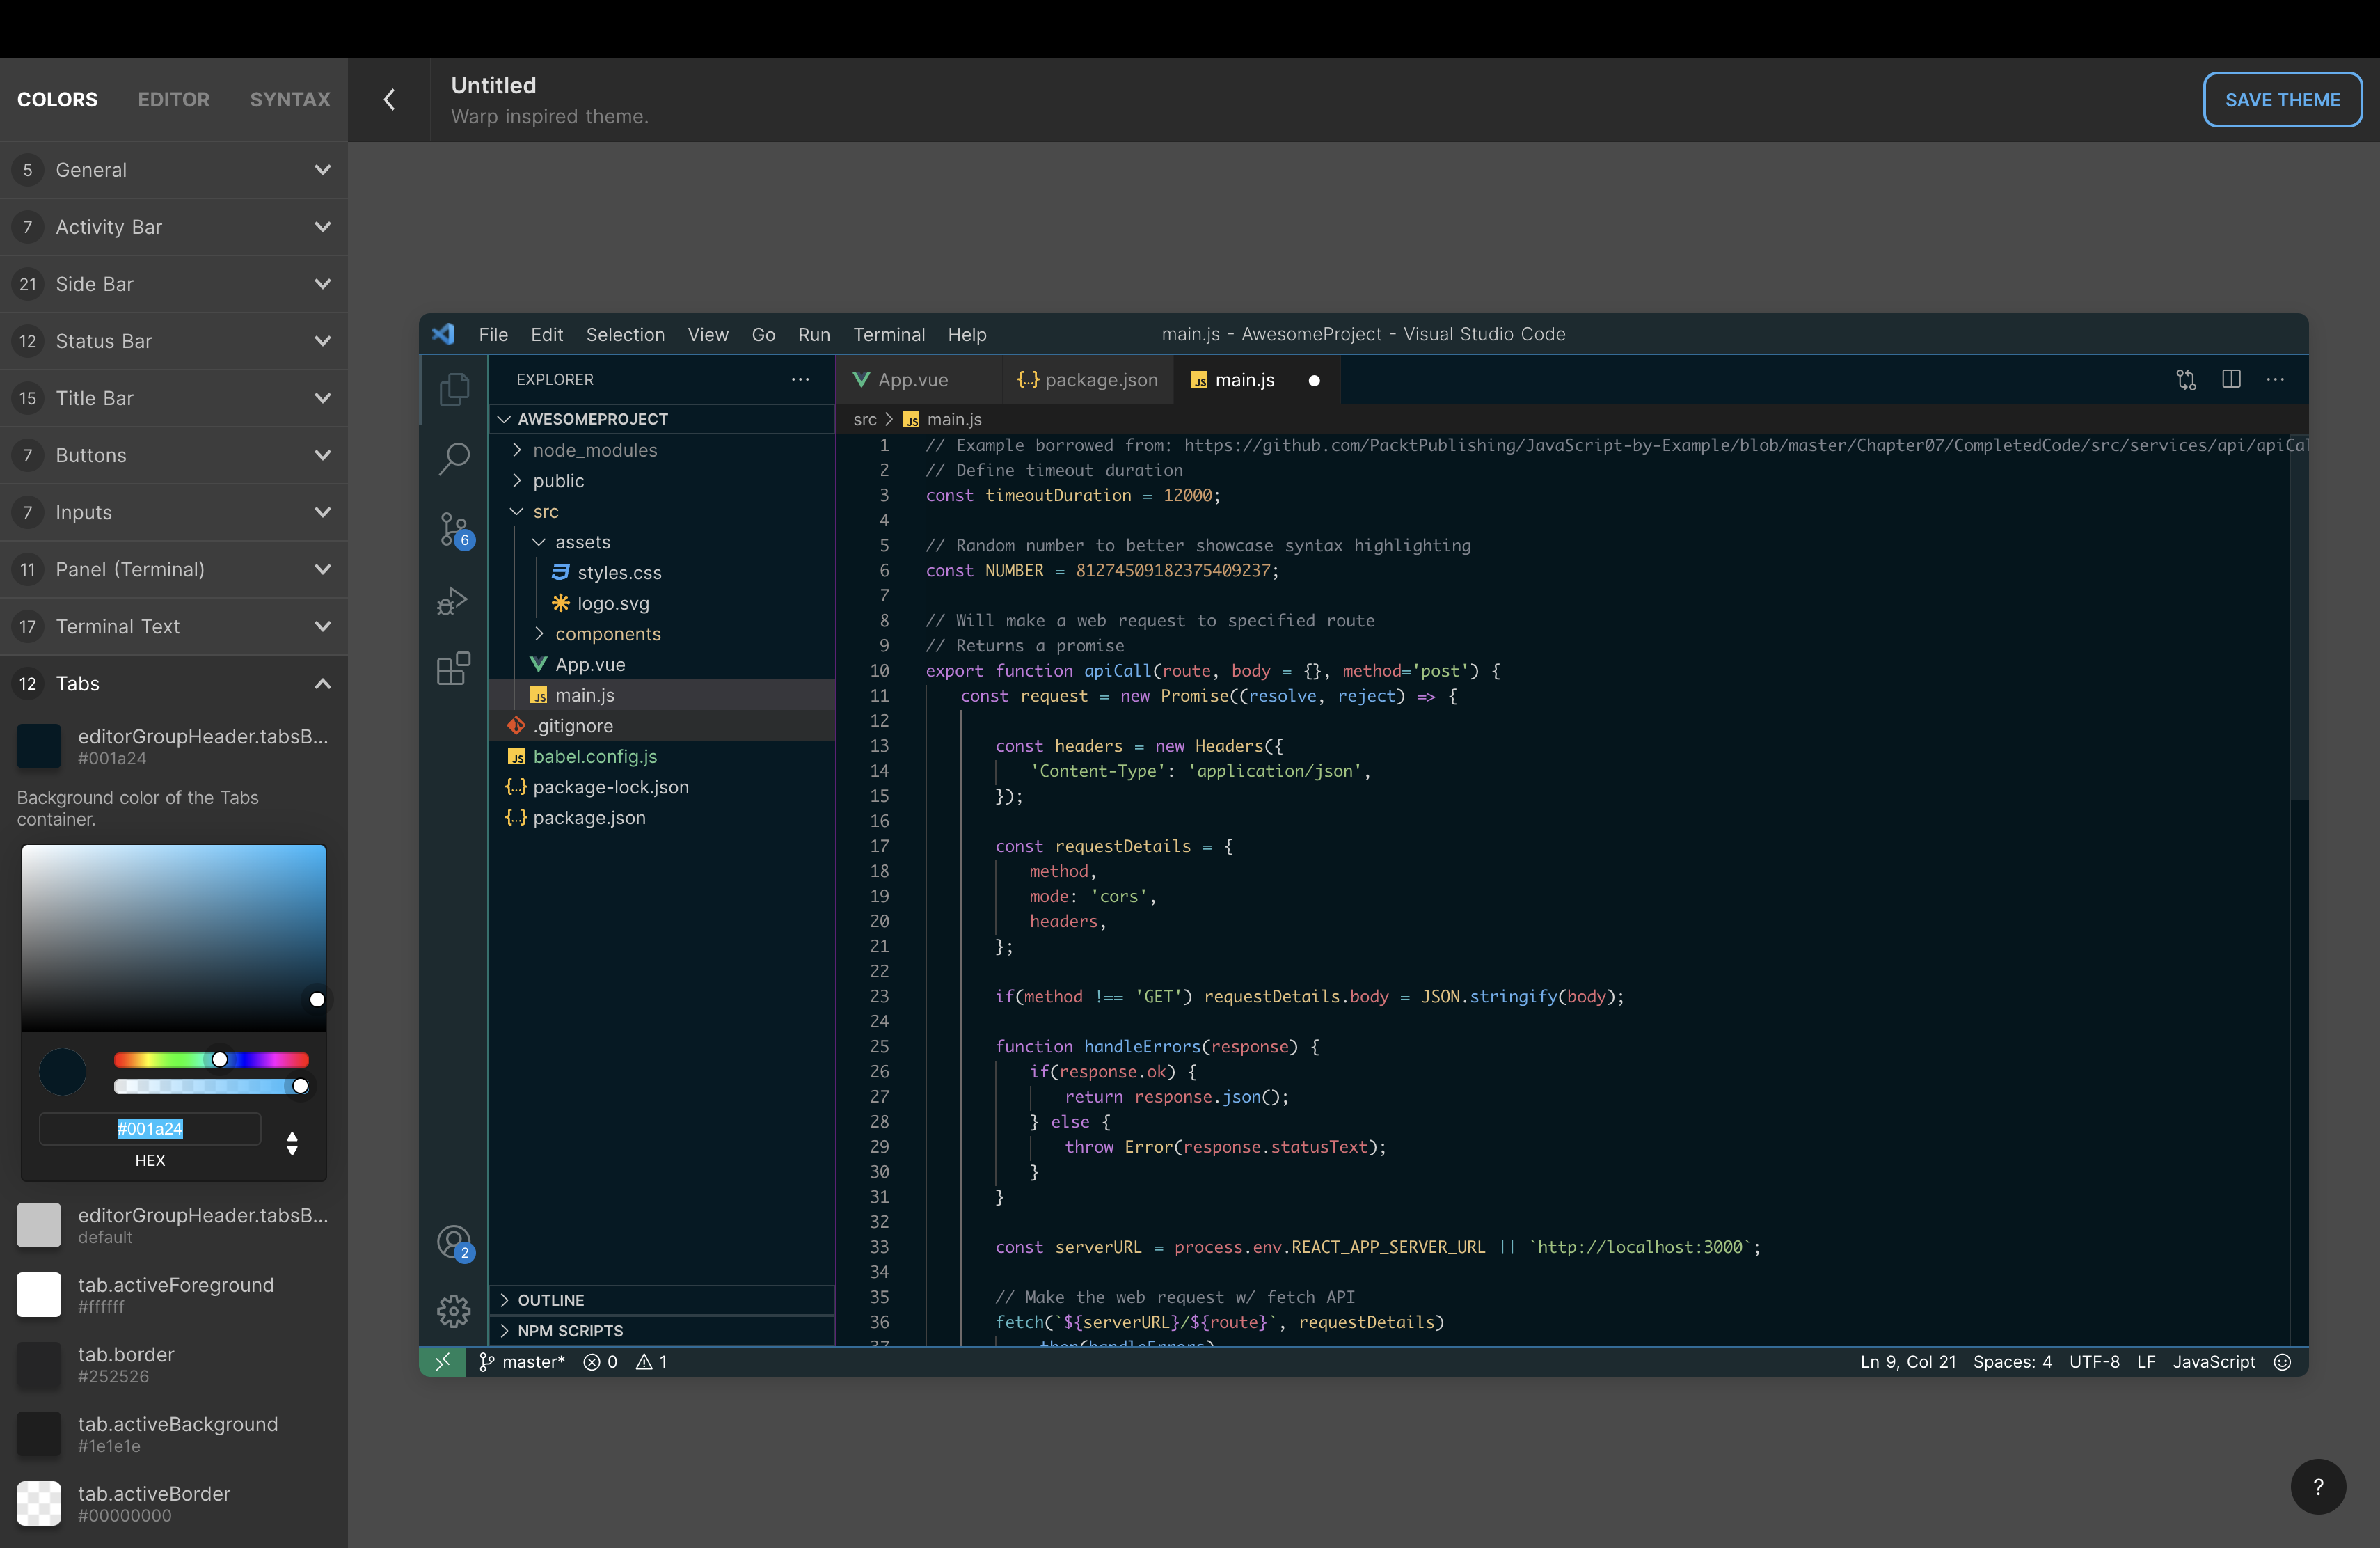Image resolution: width=2380 pixels, height=1548 pixels.
Task: Open the Run and Debug icon
Action: point(453,601)
